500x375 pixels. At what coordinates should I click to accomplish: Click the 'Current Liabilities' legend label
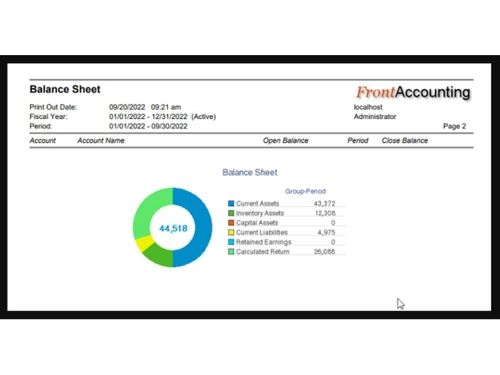click(262, 232)
